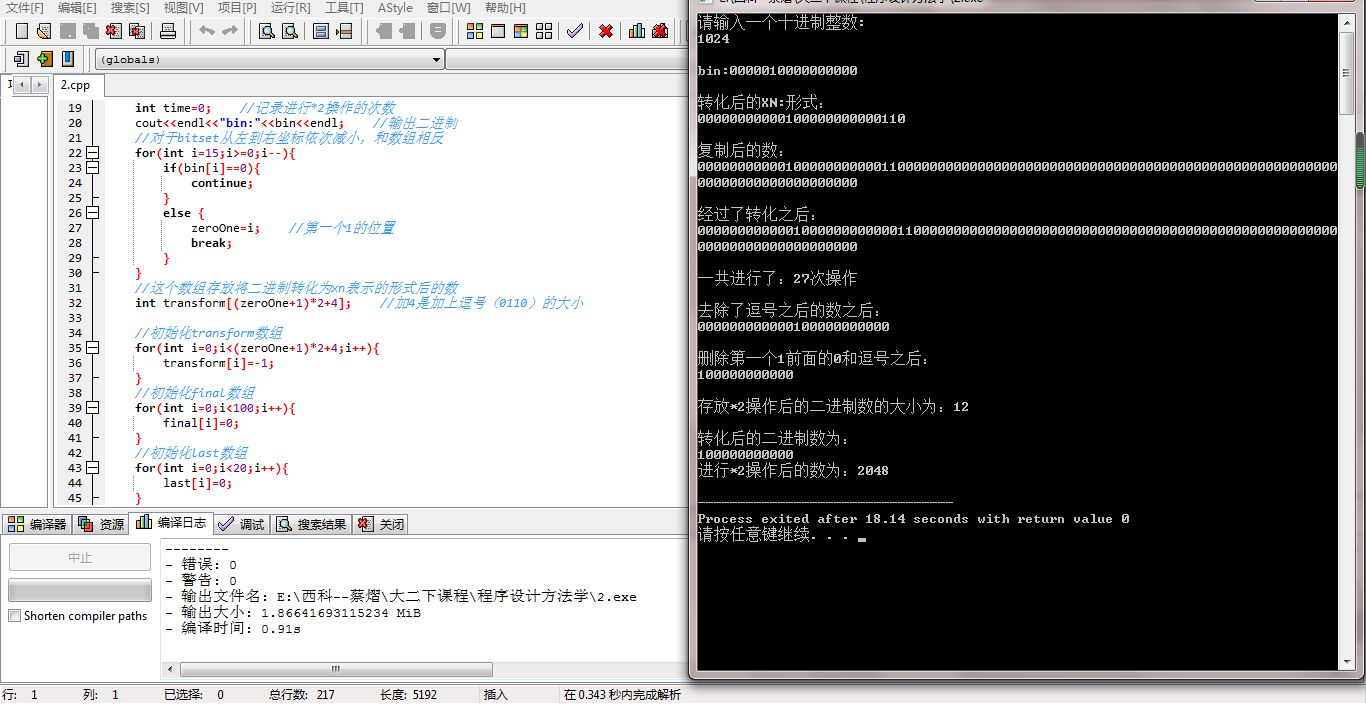Image resolution: width=1366 pixels, height=704 pixels.
Task: Click status bar 插入 mode indicator
Action: (496, 694)
